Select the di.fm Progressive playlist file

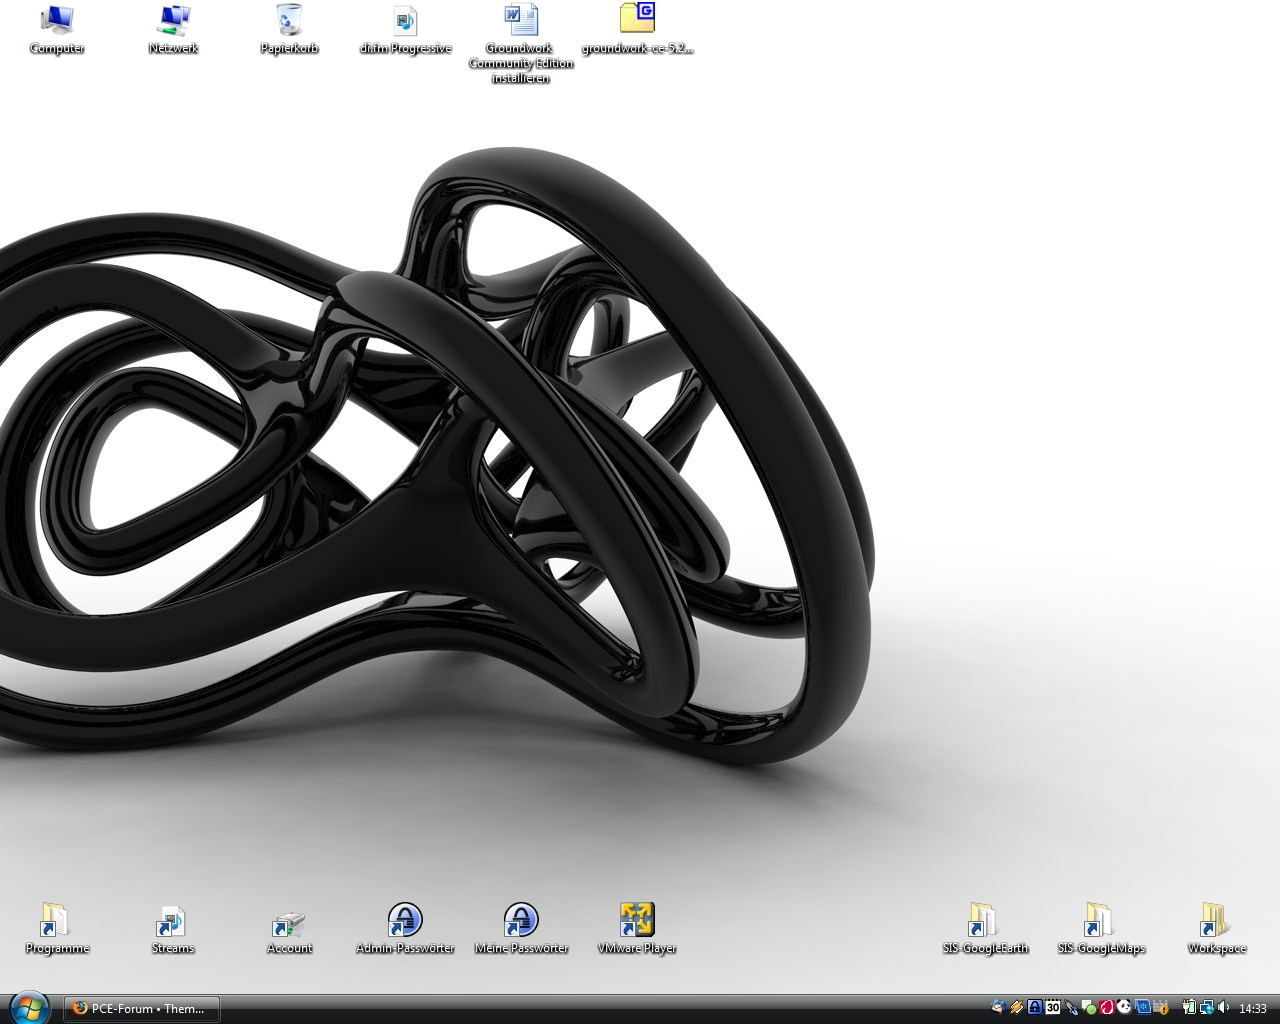coord(405,20)
